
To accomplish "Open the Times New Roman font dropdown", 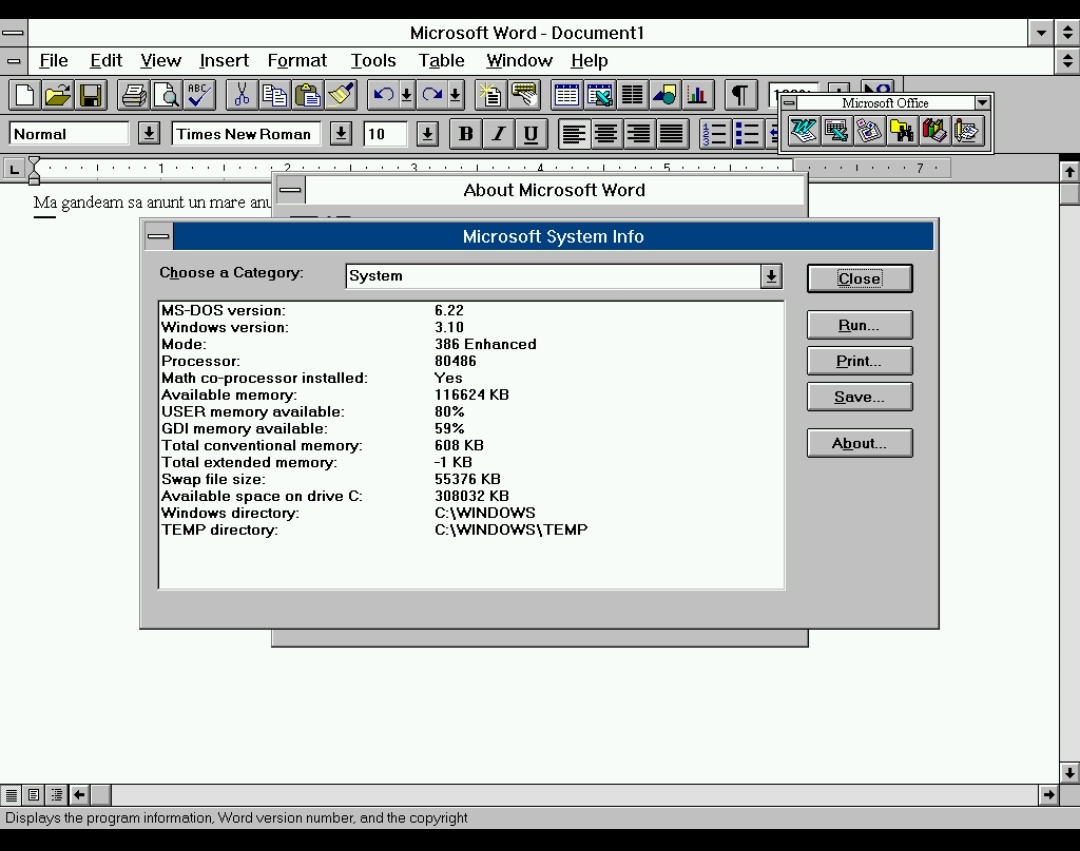I will coord(341,134).
